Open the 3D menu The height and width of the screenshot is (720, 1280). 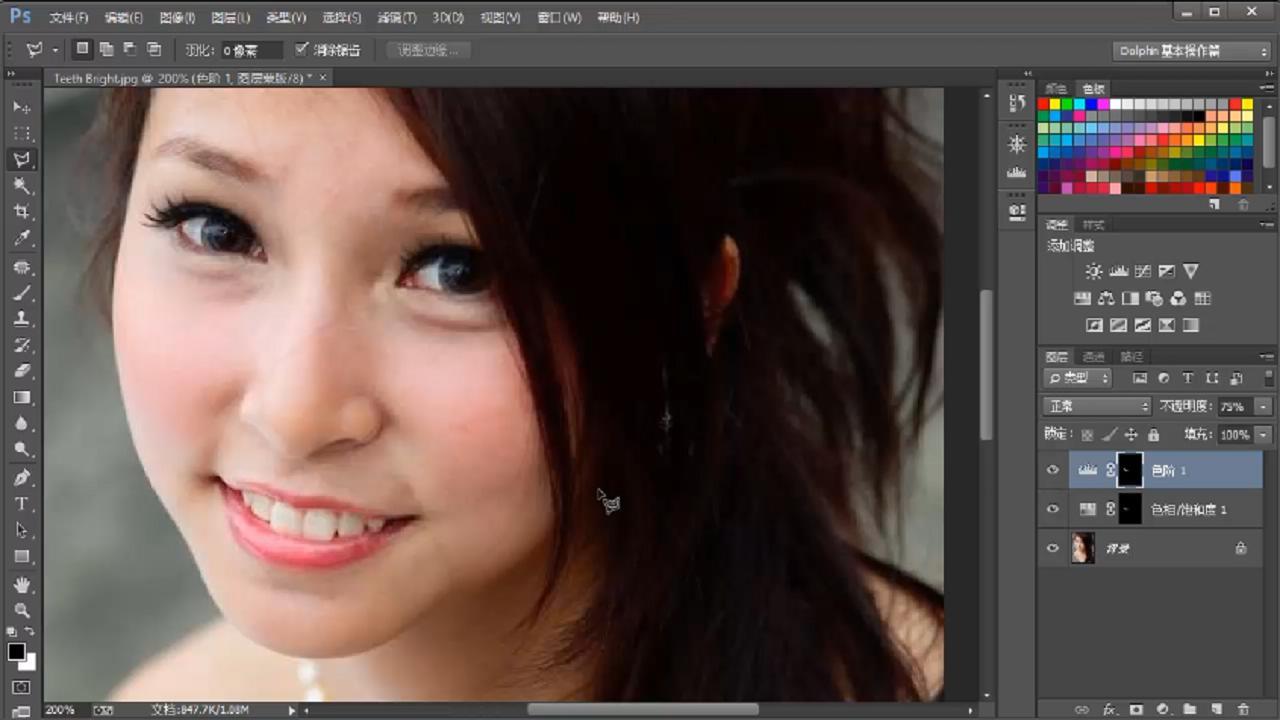(x=448, y=18)
